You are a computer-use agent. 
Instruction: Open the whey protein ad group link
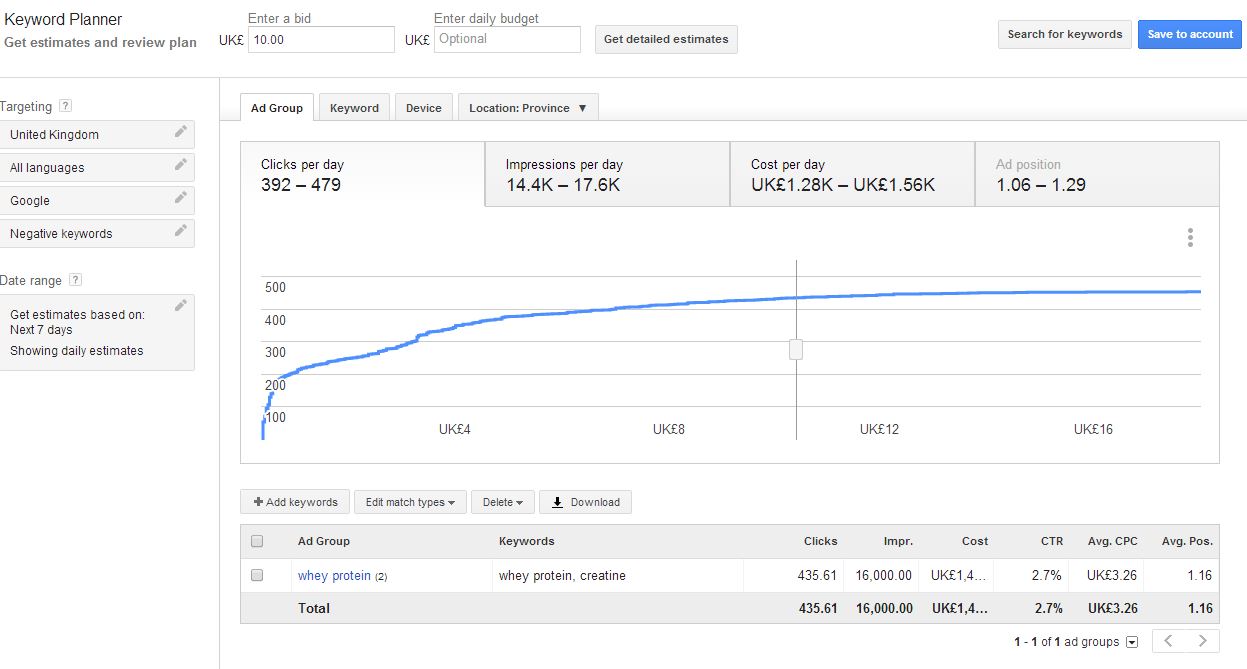[334, 576]
